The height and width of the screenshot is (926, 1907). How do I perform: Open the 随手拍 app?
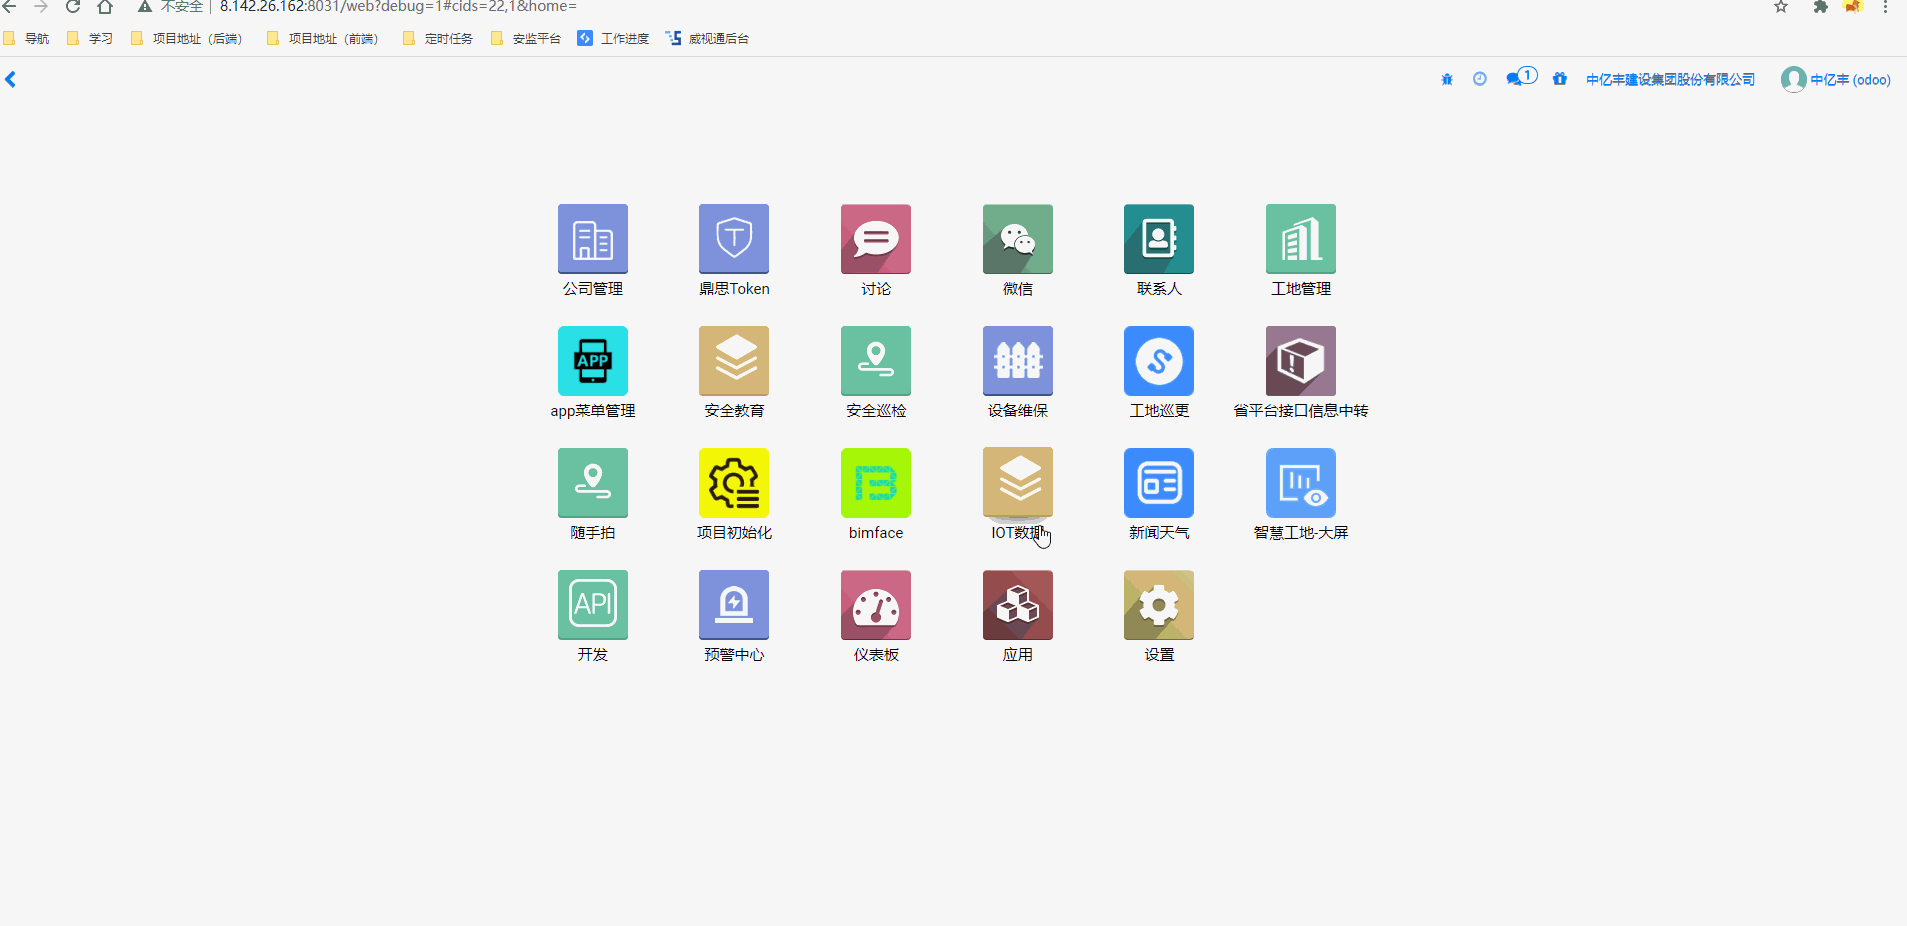(x=592, y=483)
